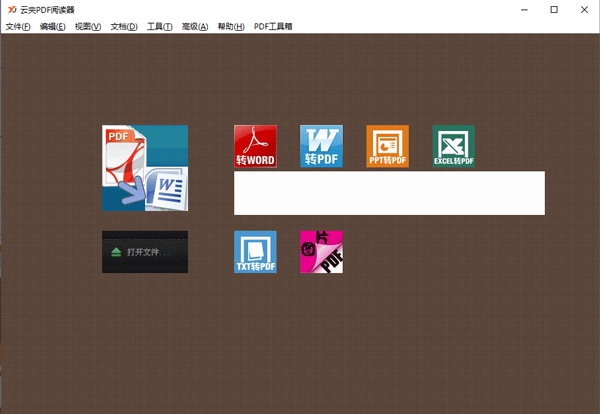
Task: Minimize the 云夹PDF阅读器 window
Action: click(x=524, y=10)
